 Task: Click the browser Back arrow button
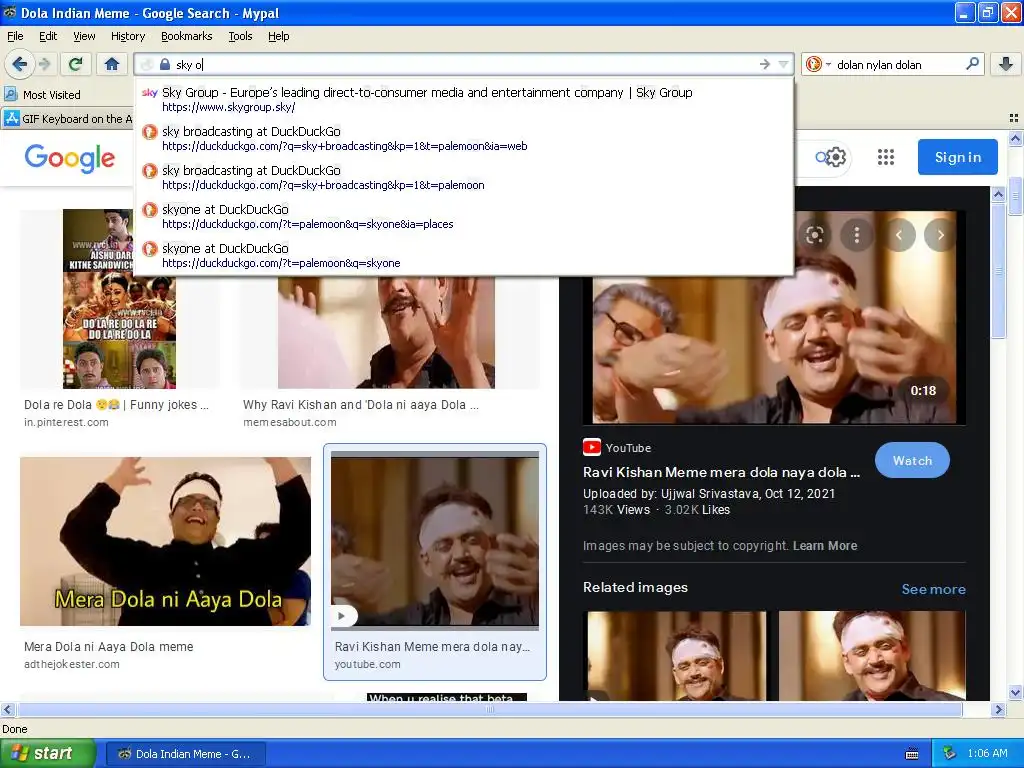pos(19,64)
